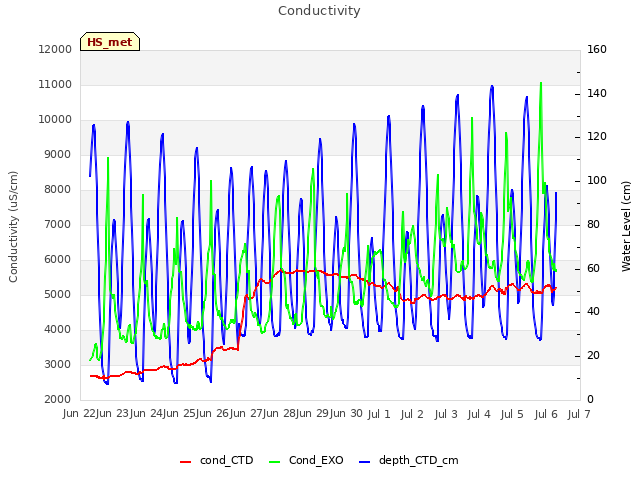640x480 pixels.
Task: Click the Conductivity (uS/cm) axis label
Action: 13,227
